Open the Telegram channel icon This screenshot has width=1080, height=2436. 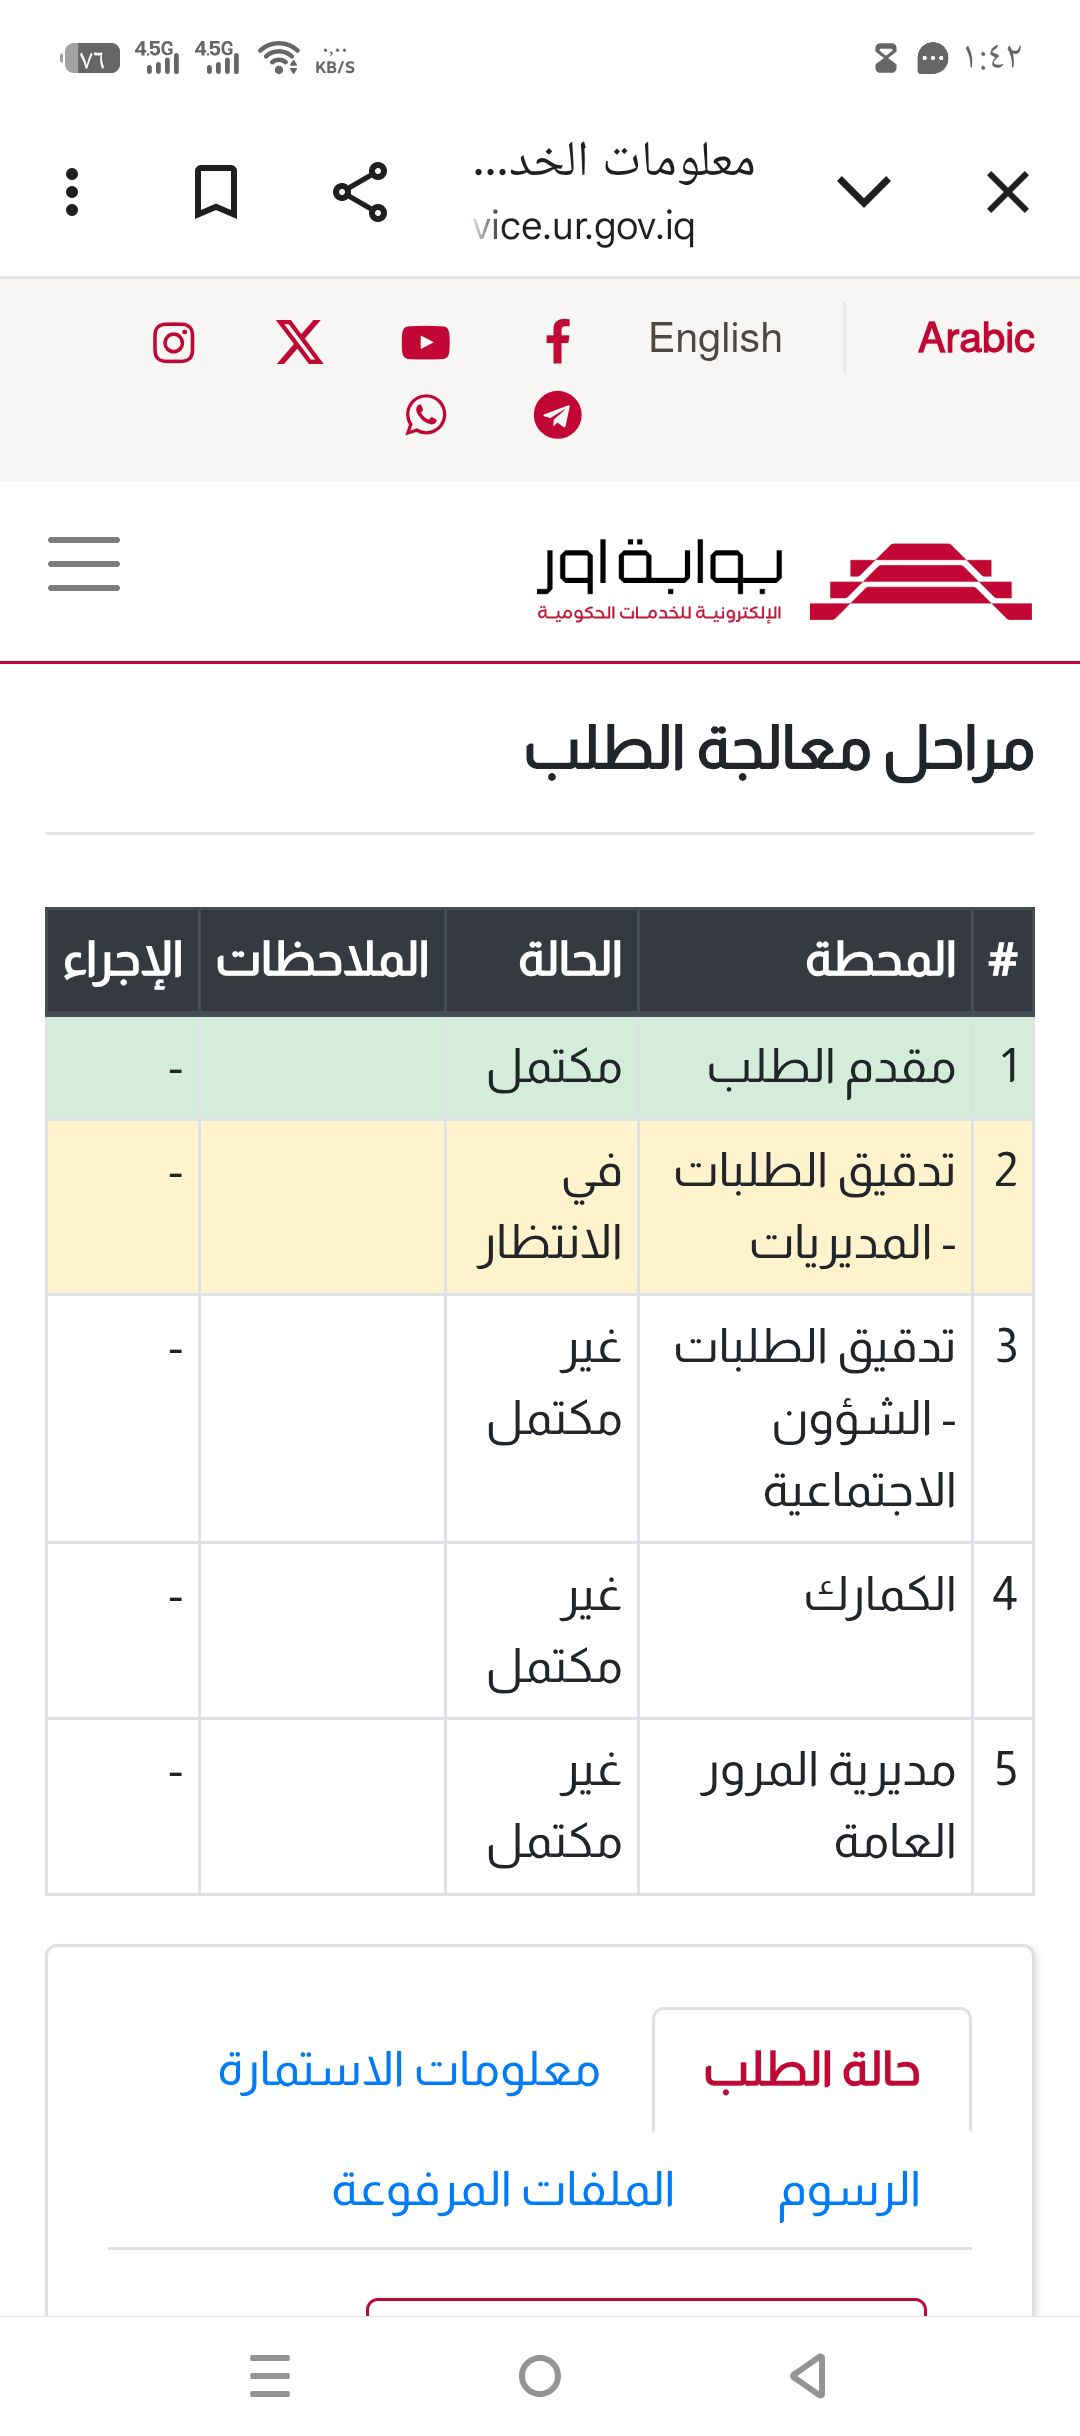[558, 415]
